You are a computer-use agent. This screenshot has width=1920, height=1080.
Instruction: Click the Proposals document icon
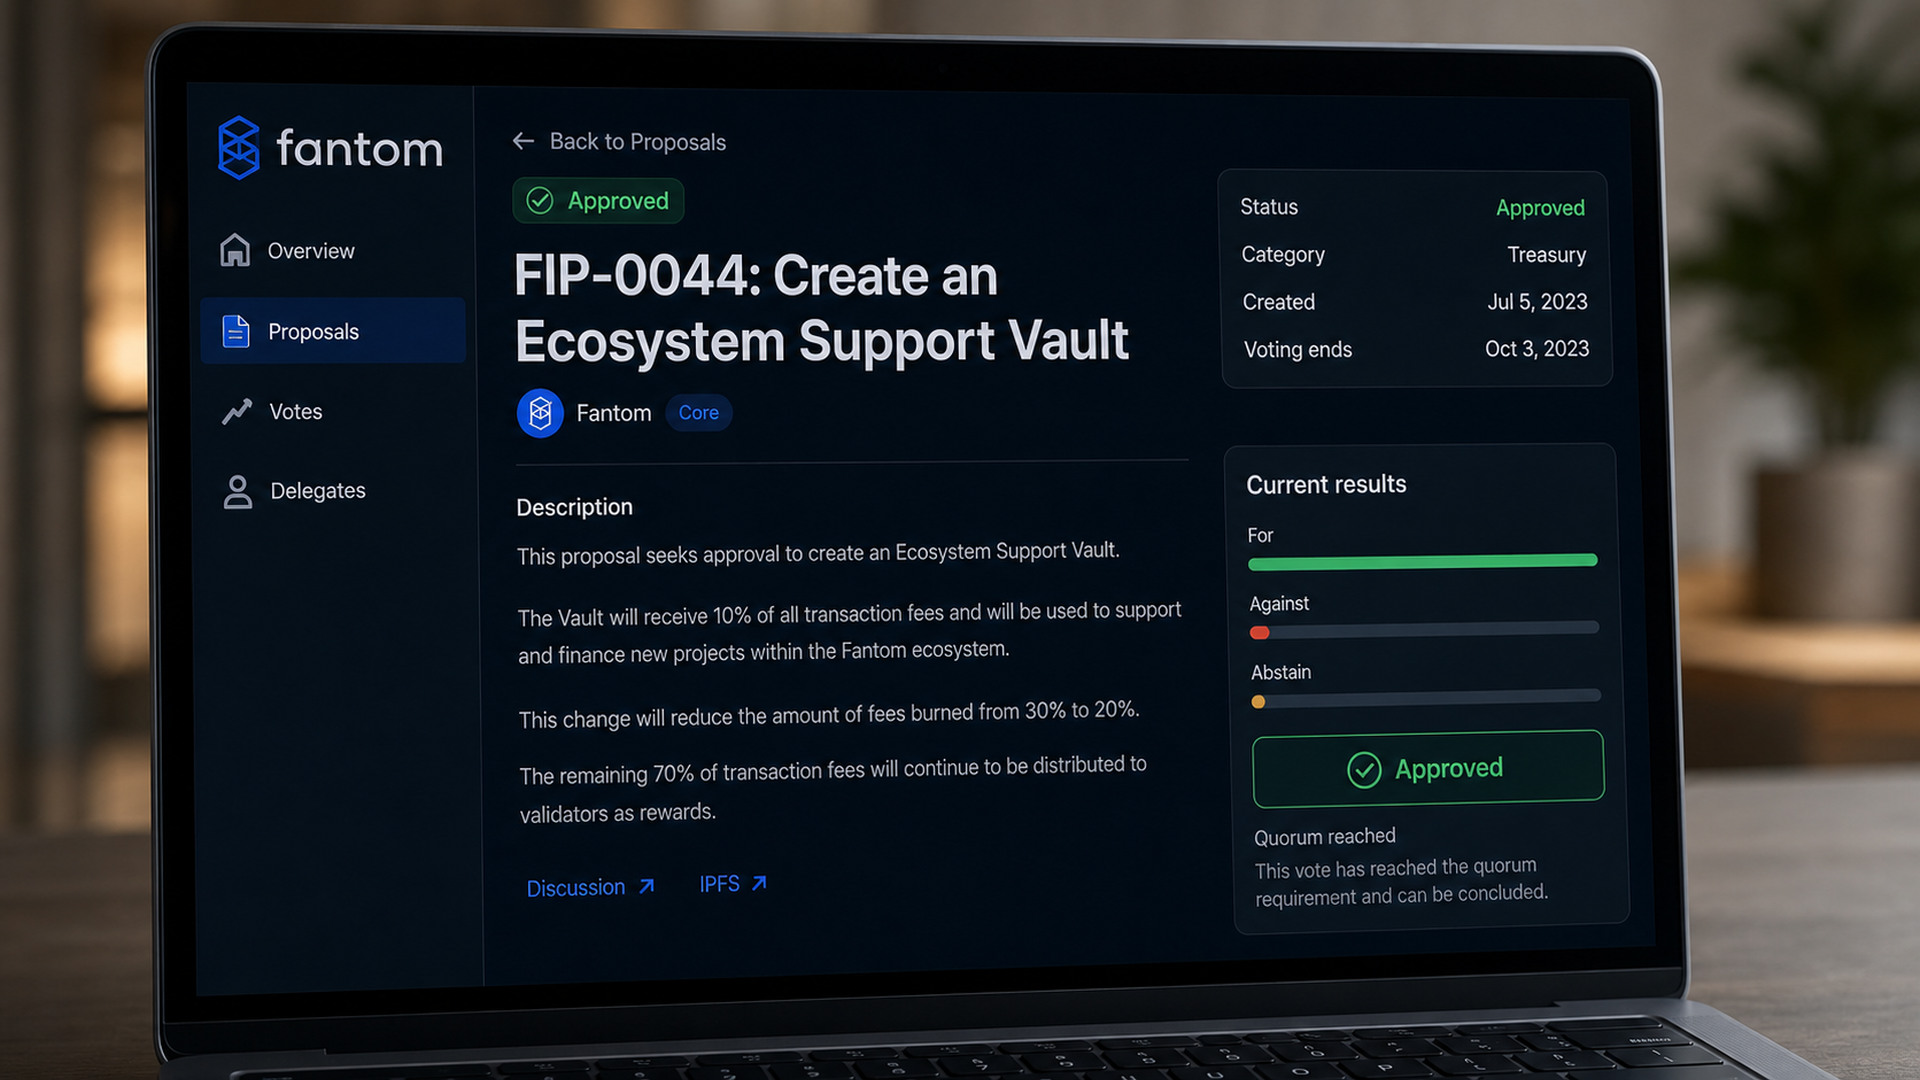[x=236, y=331]
